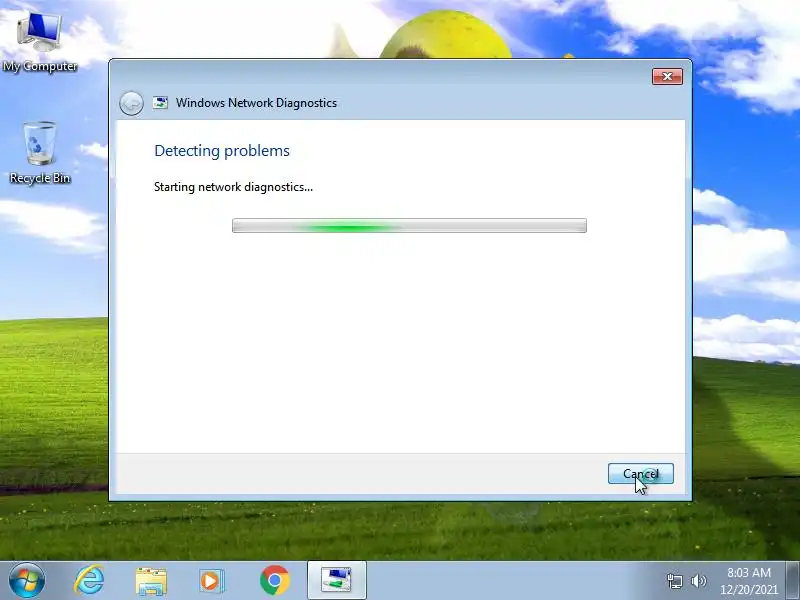Click the "Windows Network Diagnostics" title text
The height and width of the screenshot is (600, 800).
pos(256,103)
